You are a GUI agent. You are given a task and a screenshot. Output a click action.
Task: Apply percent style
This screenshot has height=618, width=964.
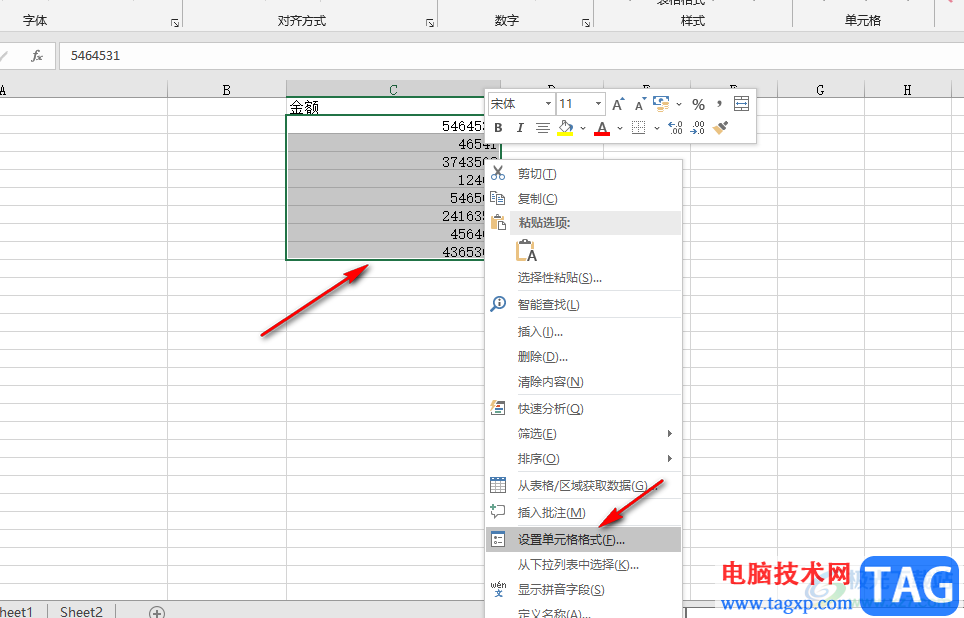[x=698, y=105]
